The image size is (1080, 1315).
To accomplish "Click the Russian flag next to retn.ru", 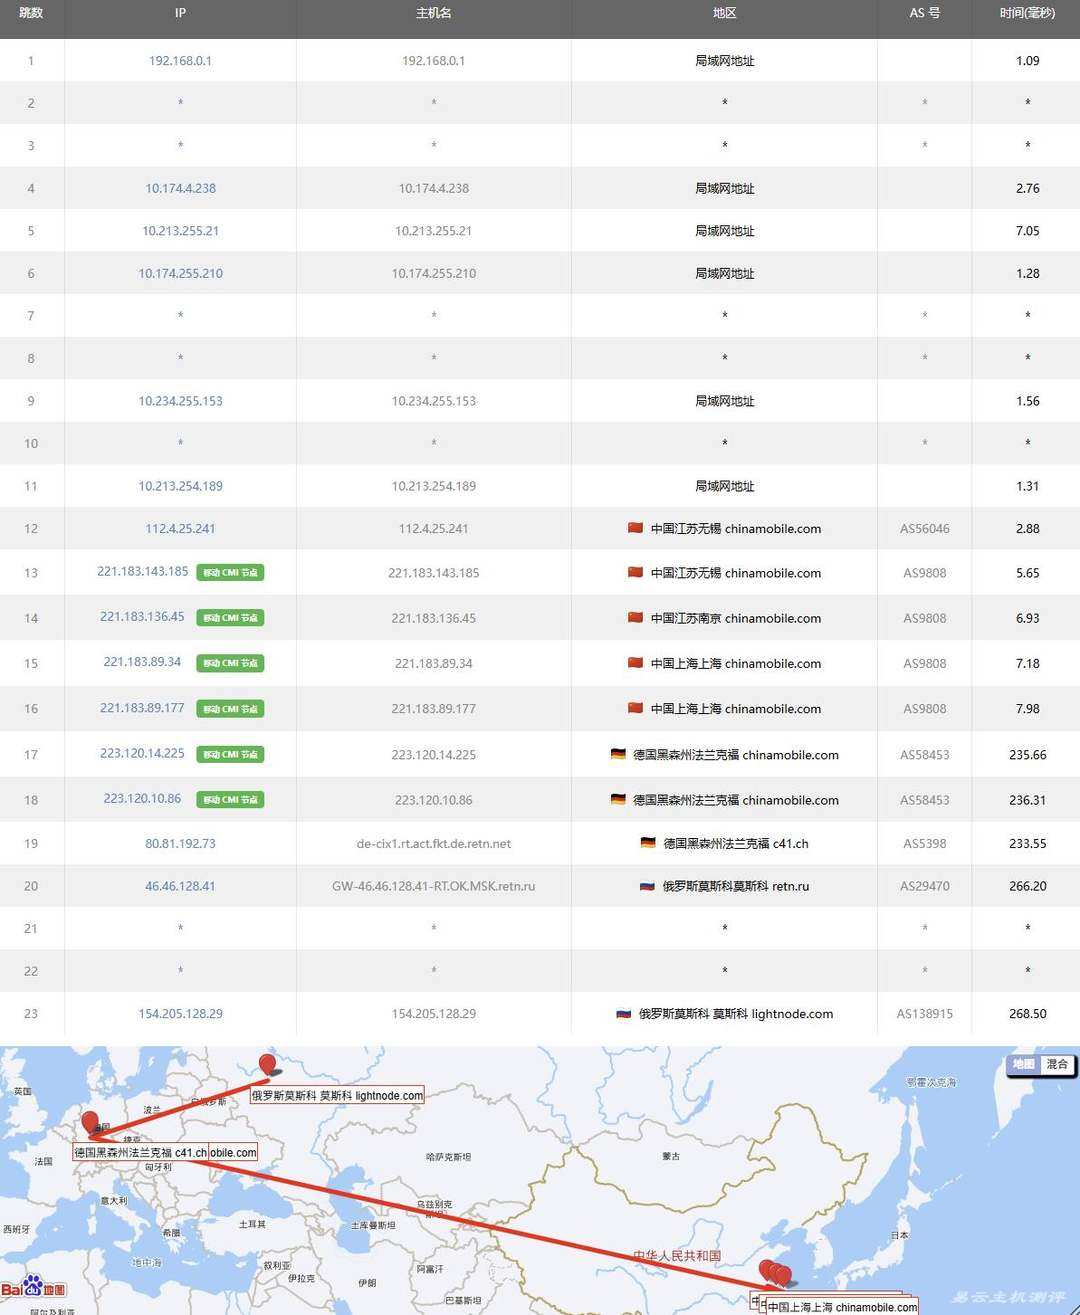I will (x=647, y=886).
